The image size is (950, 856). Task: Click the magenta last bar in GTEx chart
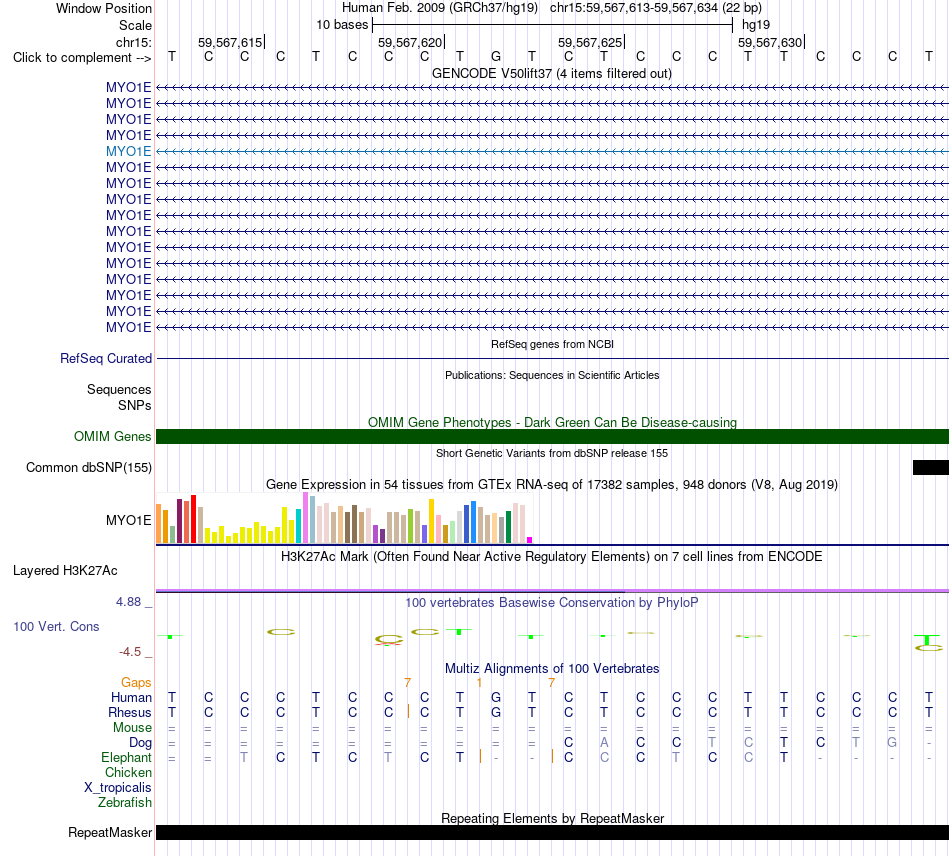click(530, 540)
